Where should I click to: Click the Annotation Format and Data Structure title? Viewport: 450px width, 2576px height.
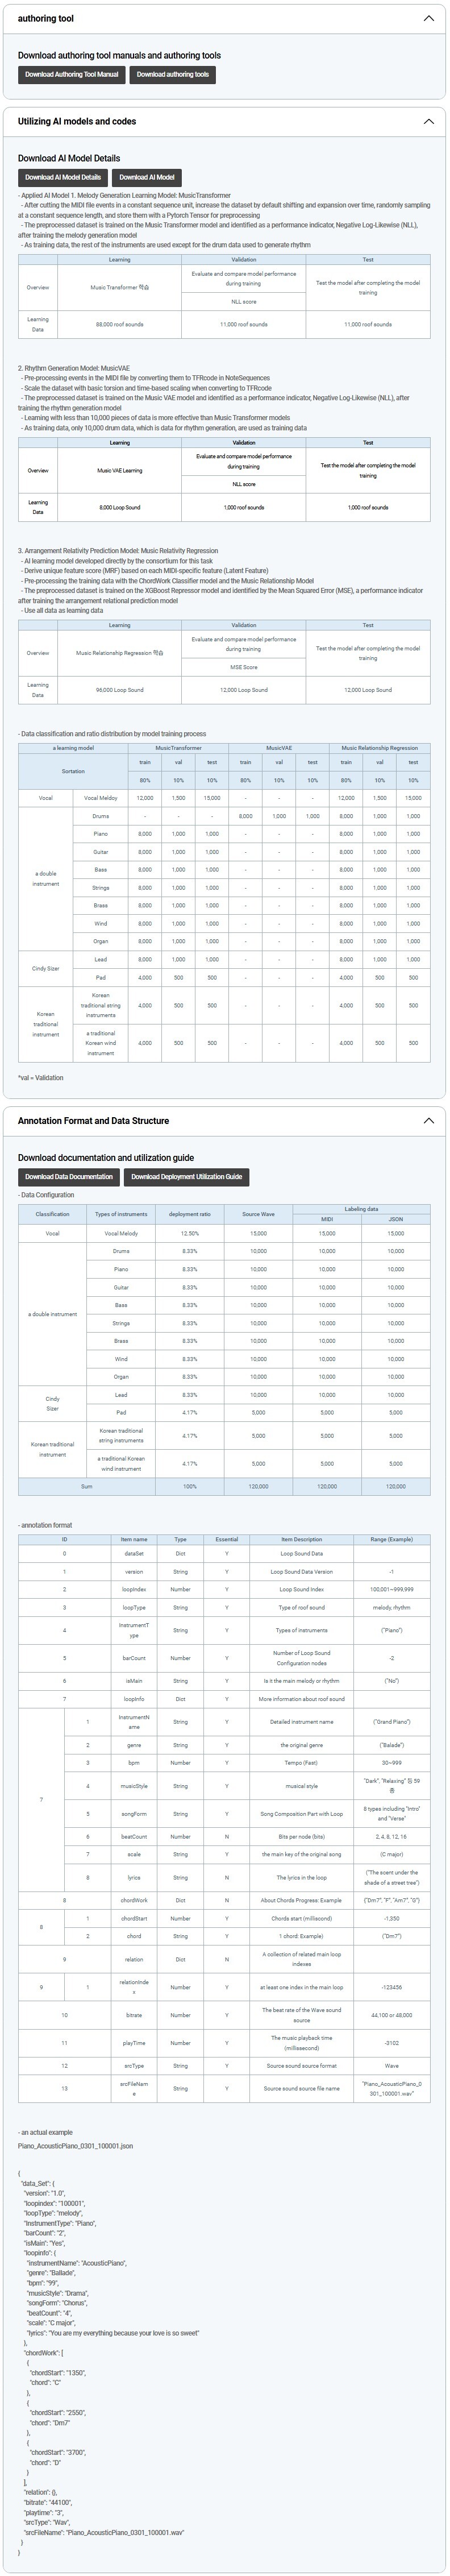point(93,1120)
